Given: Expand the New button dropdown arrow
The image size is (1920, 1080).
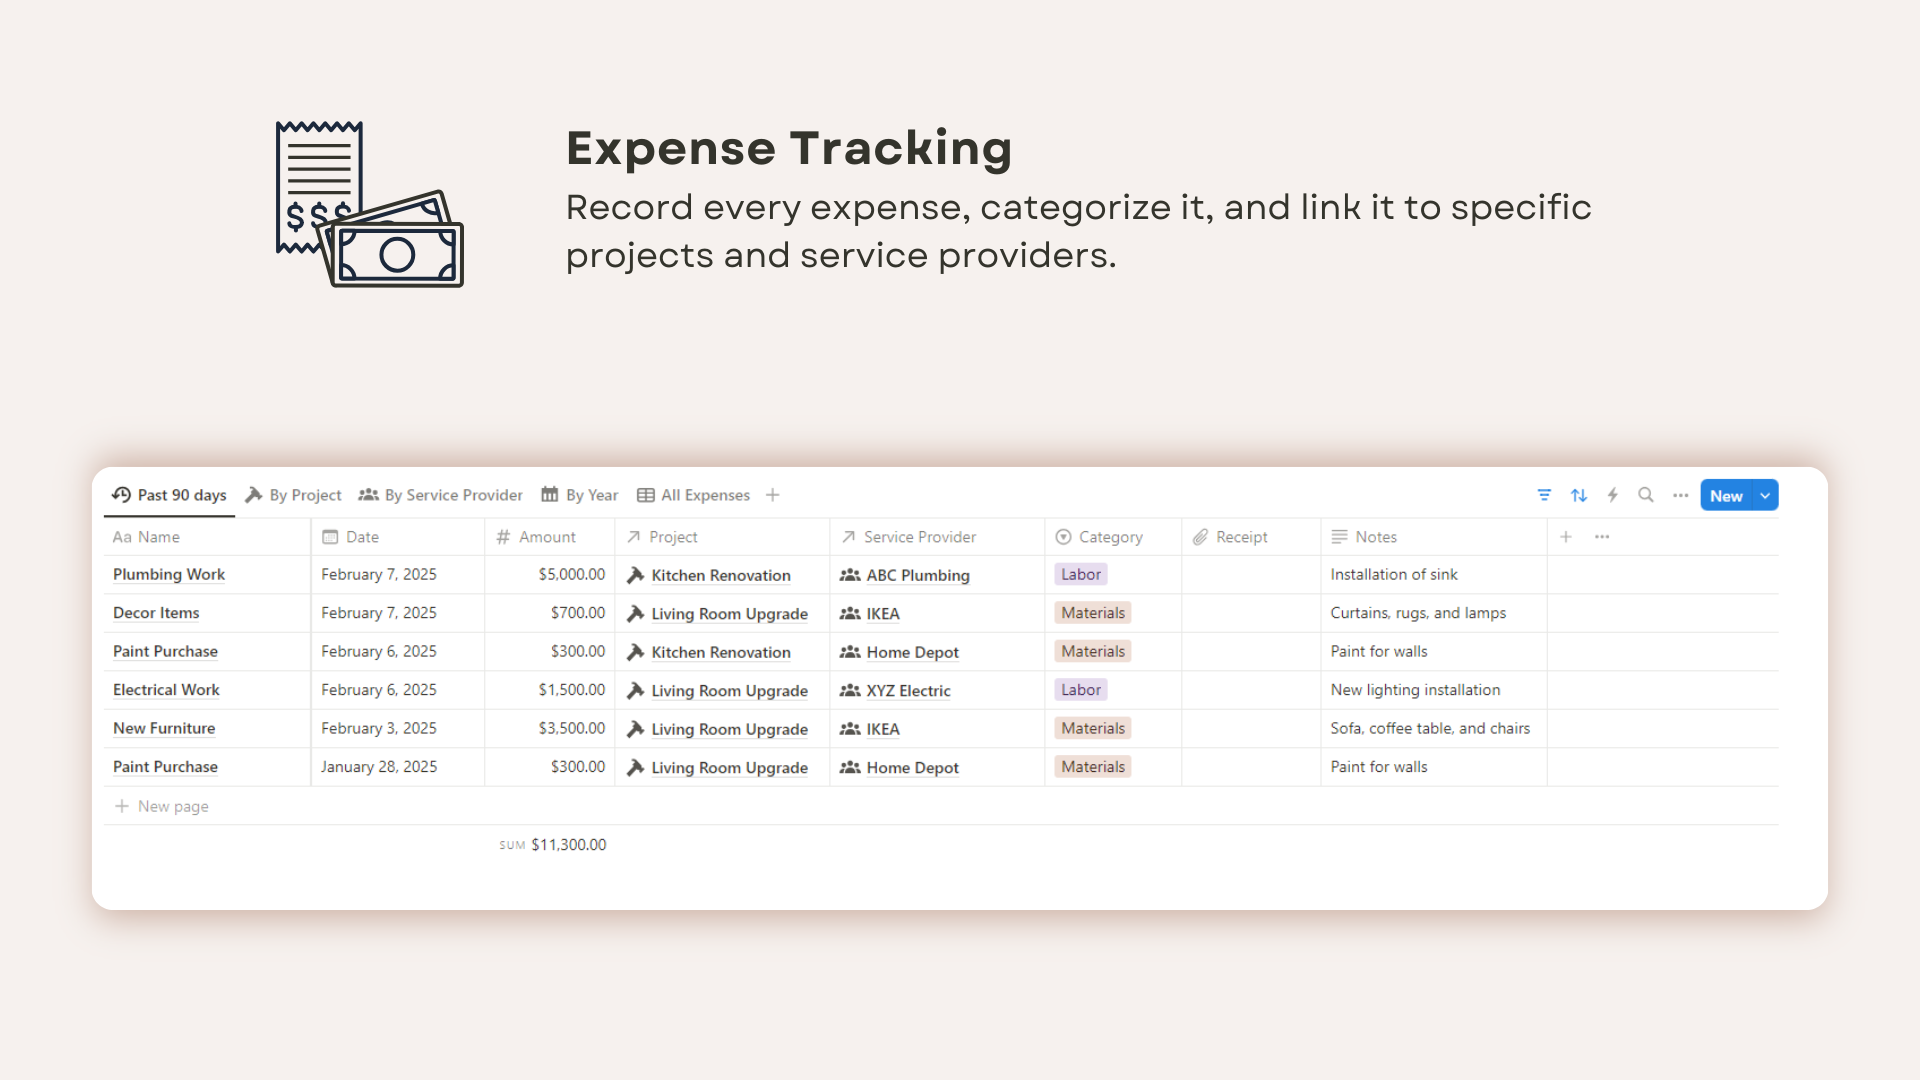Looking at the screenshot, I should [1765, 495].
